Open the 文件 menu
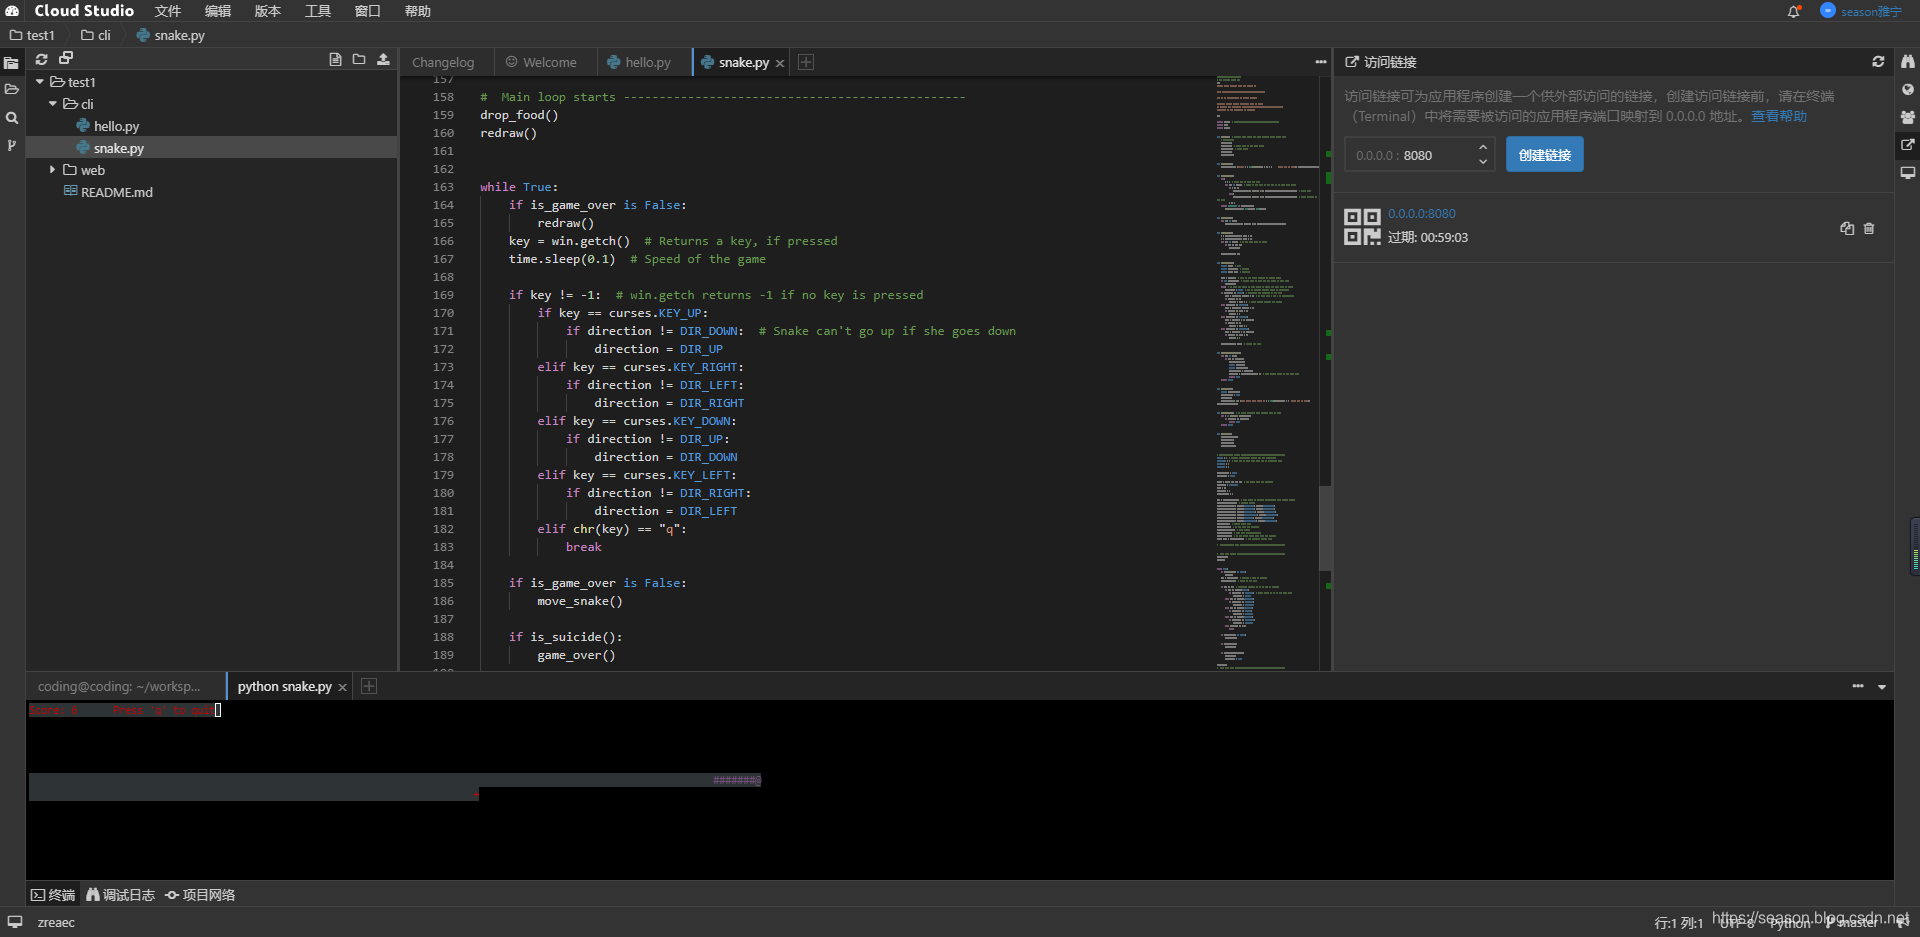 [x=168, y=11]
